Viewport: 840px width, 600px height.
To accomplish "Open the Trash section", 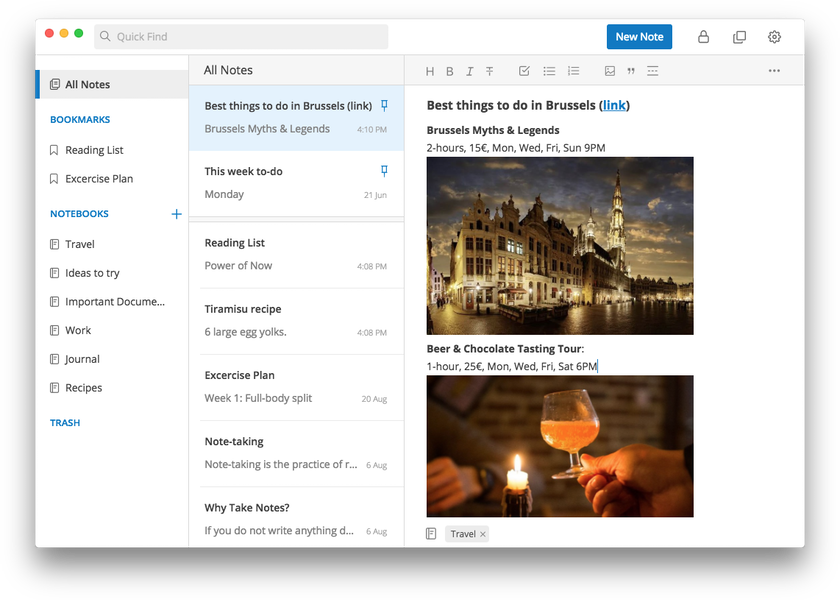I will pos(65,423).
